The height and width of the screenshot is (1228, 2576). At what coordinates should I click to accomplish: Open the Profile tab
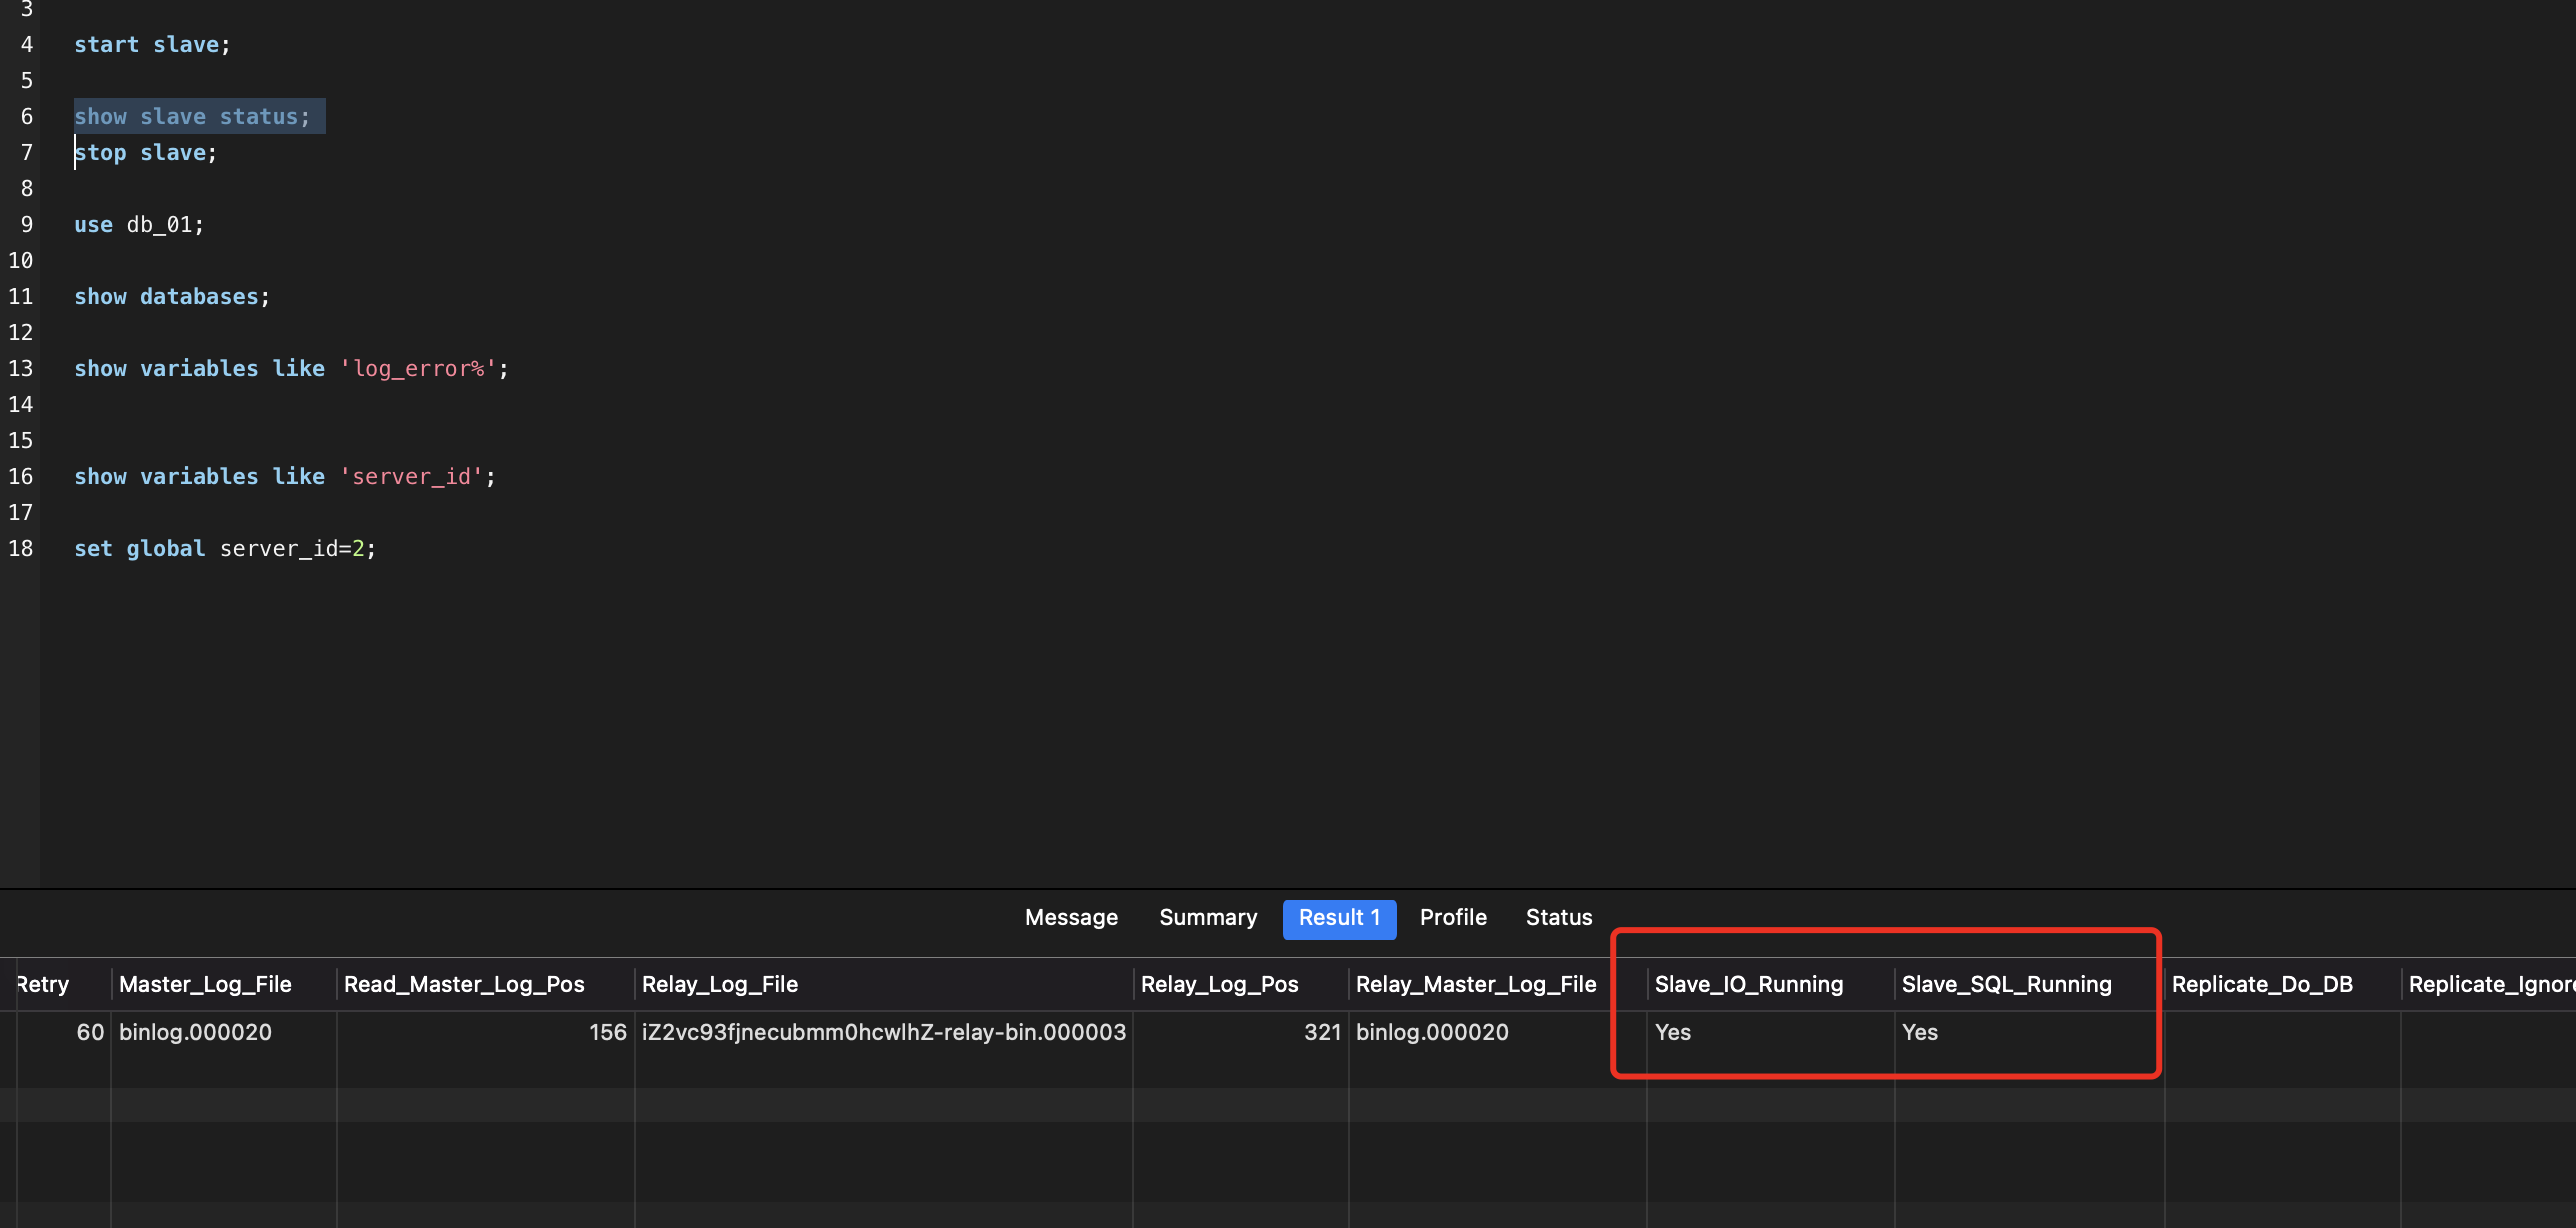click(1453, 917)
